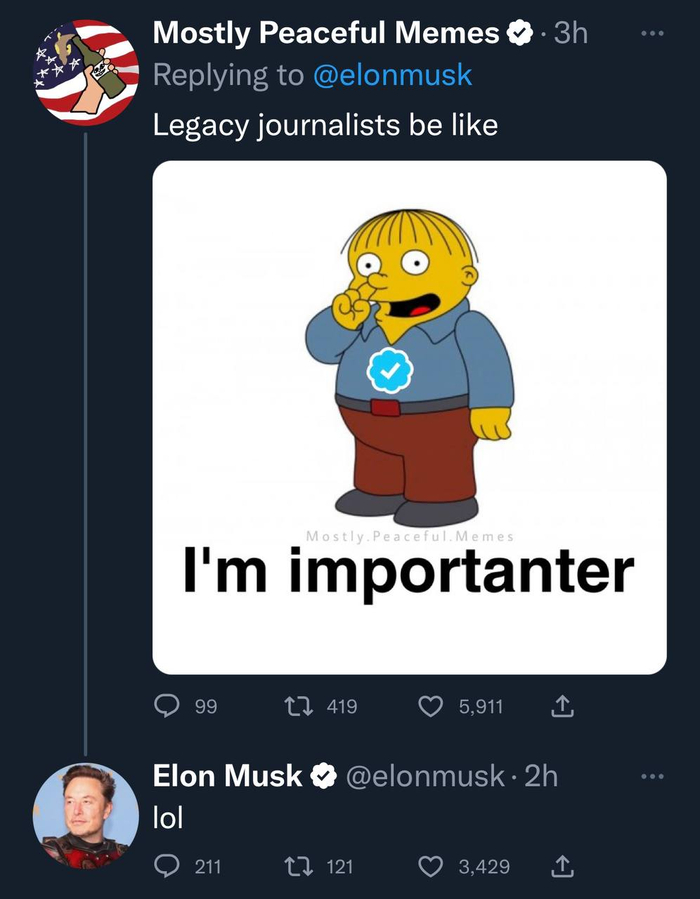
Task: Open more options for Elon Musk's tweet
Action: (652, 776)
